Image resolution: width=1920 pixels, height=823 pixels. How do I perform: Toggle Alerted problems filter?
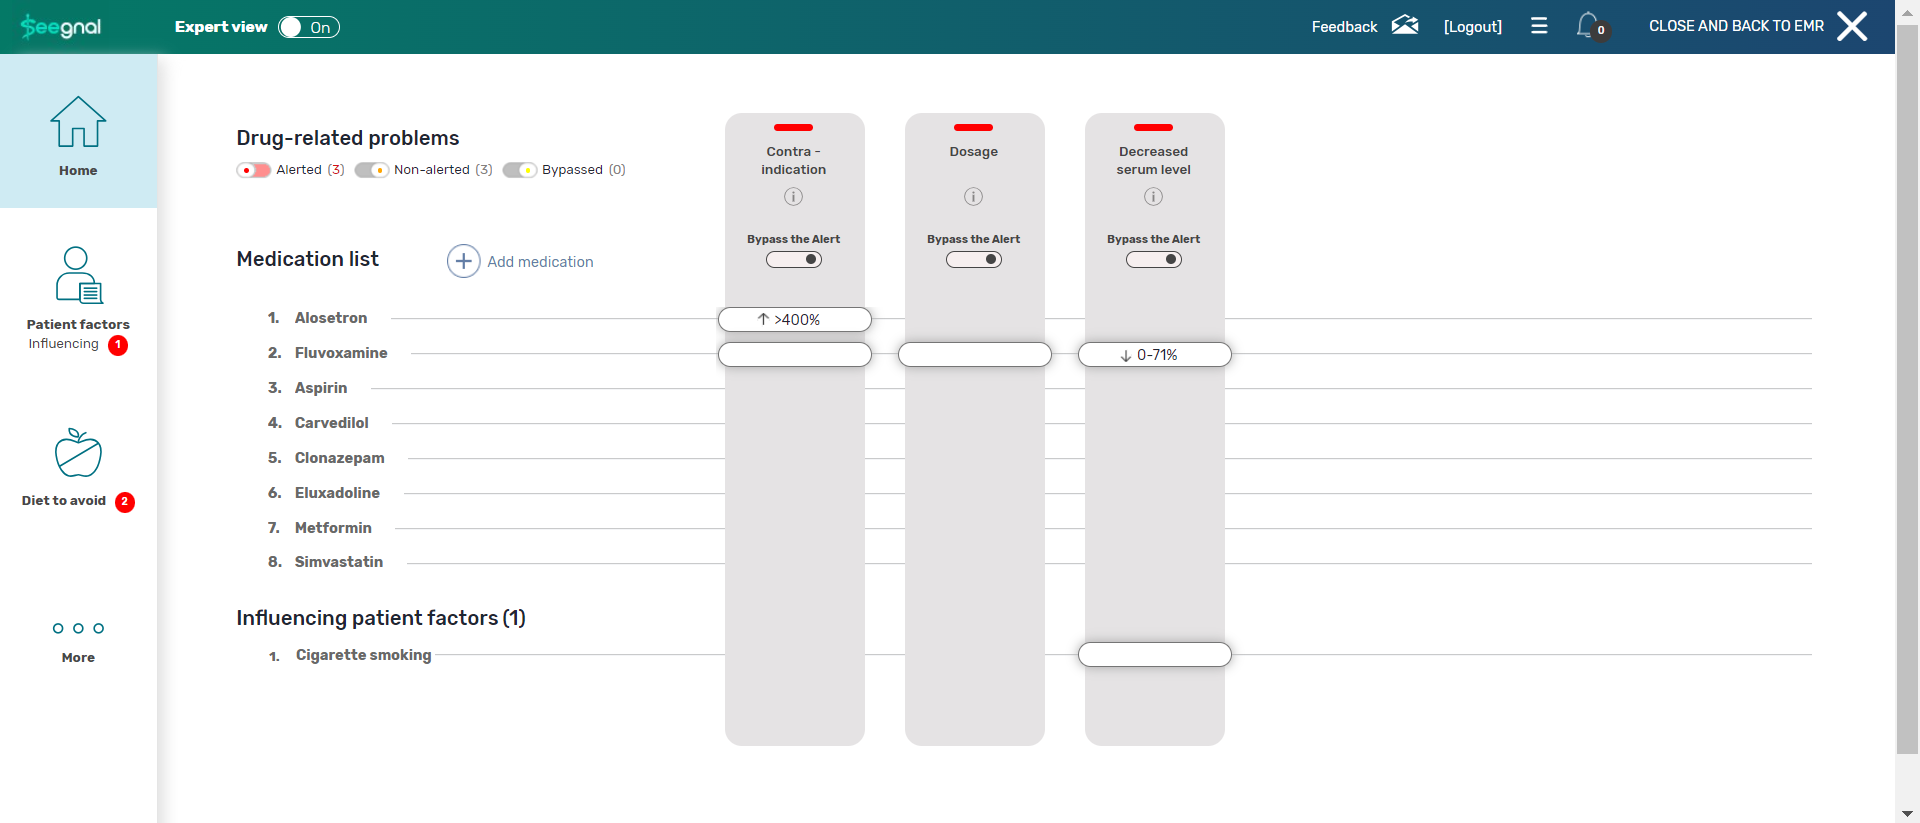tap(253, 170)
